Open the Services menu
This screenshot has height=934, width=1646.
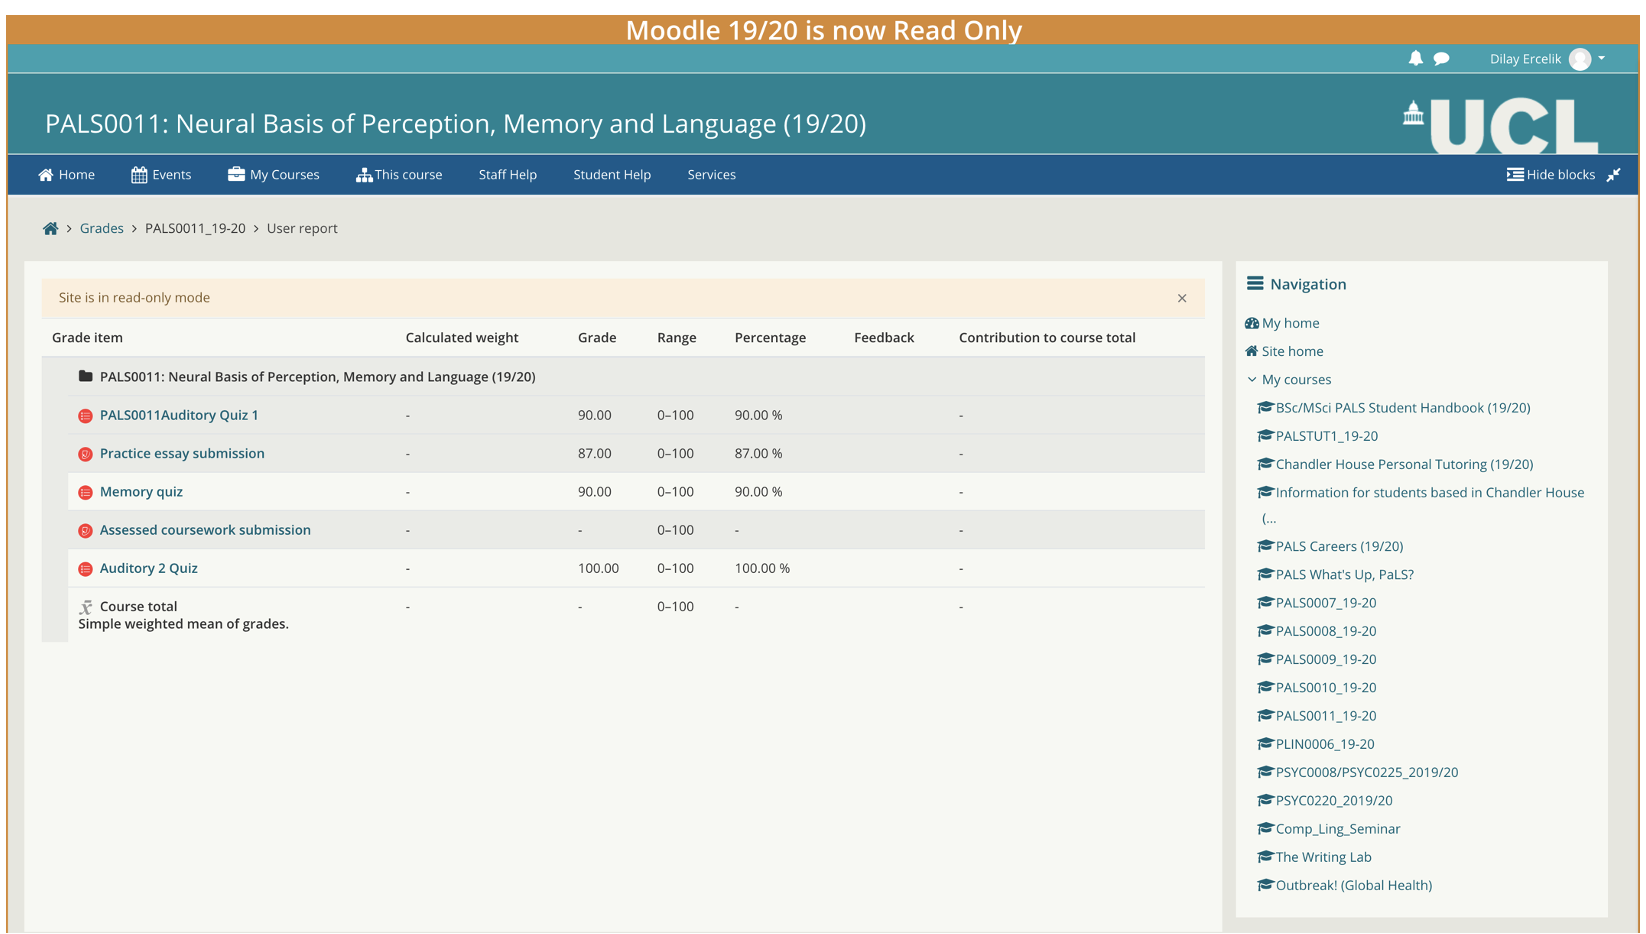(x=711, y=174)
